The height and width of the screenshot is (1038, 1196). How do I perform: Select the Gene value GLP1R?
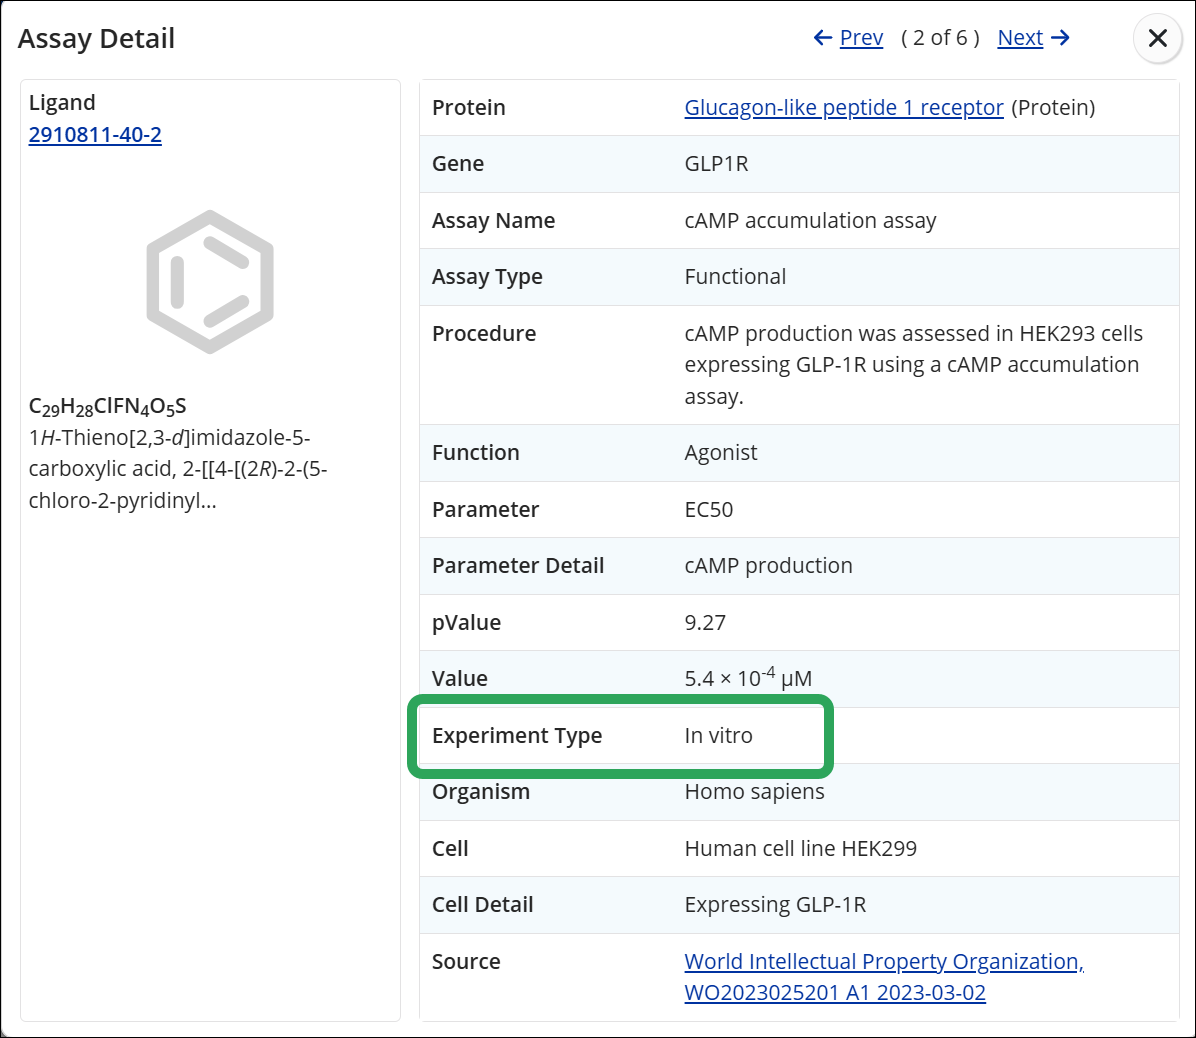click(716, 164)
